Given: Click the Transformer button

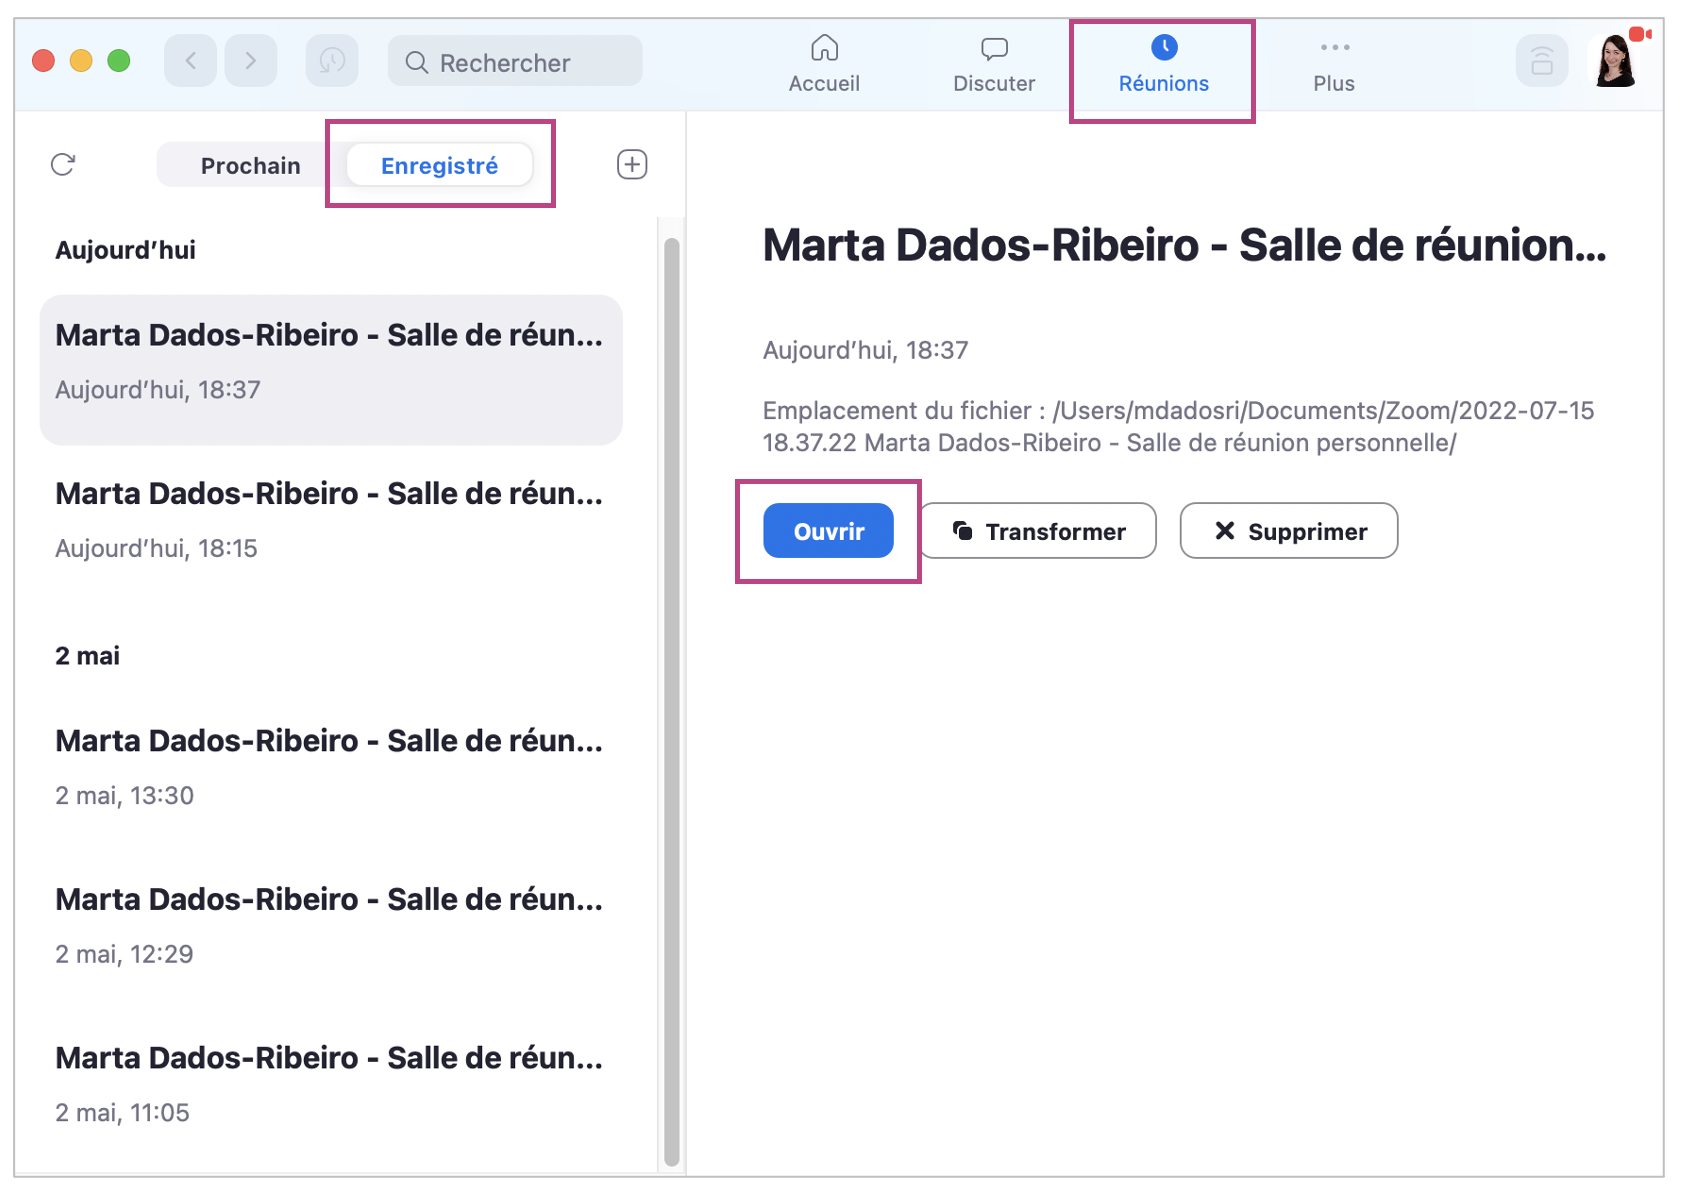Looking at the screenshot, I should 1038,531.
